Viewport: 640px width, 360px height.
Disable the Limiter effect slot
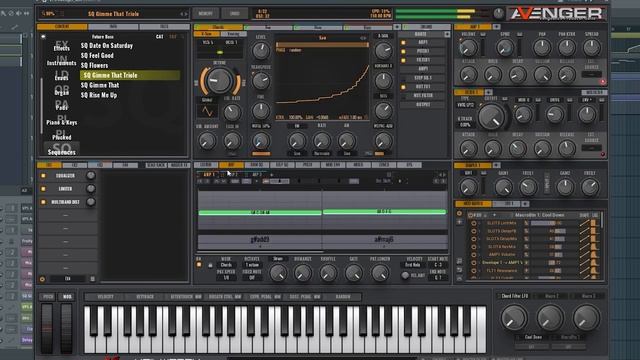43,189
